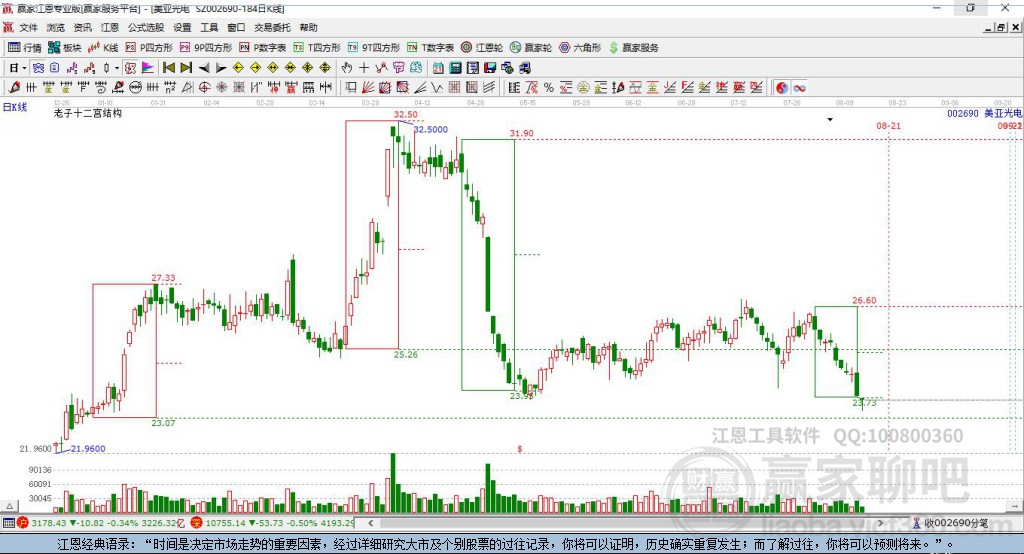Select the rectangle drawing tool
The width and height of the screenshot is (1024, 554).
[x=350, y=88]
